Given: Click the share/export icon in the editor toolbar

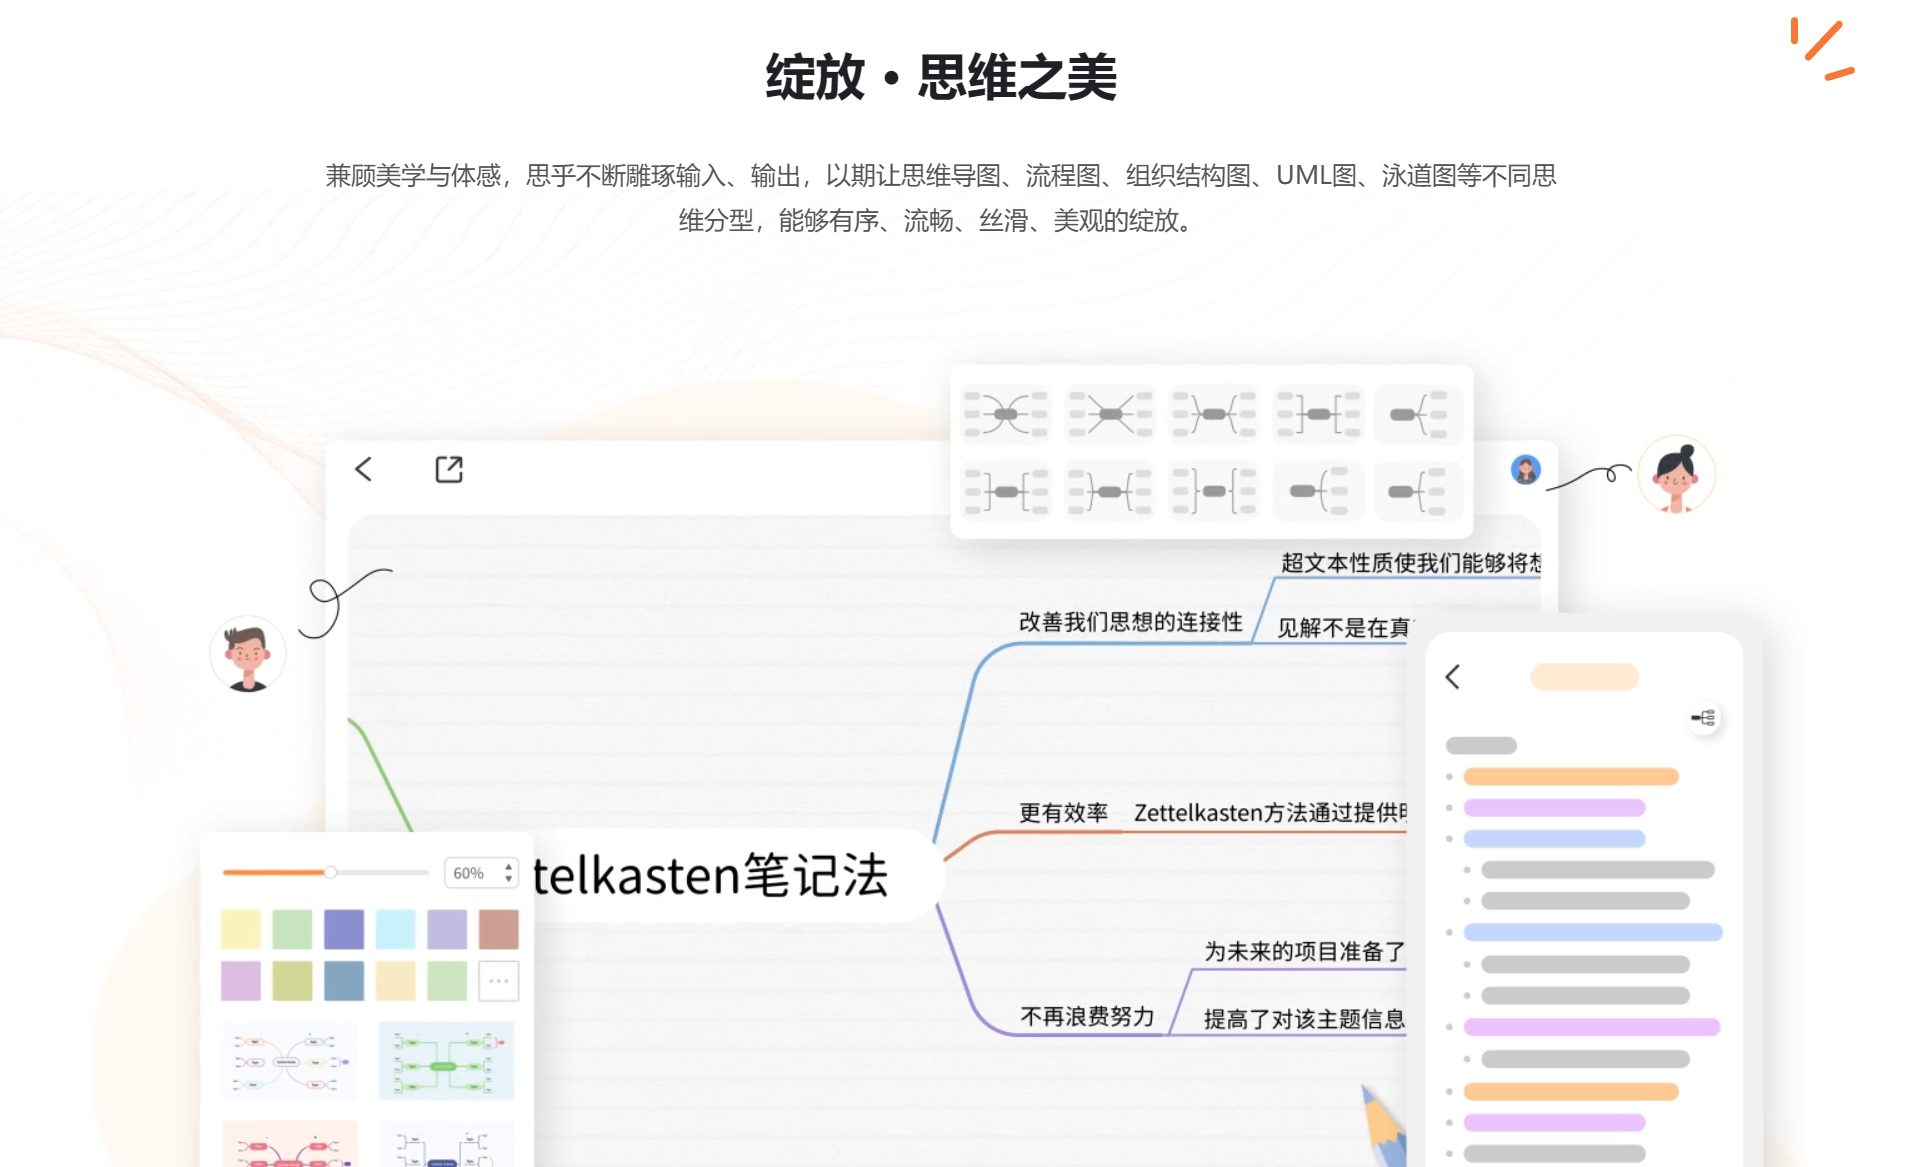Looking at the screenshot, I should click(449, 469).
